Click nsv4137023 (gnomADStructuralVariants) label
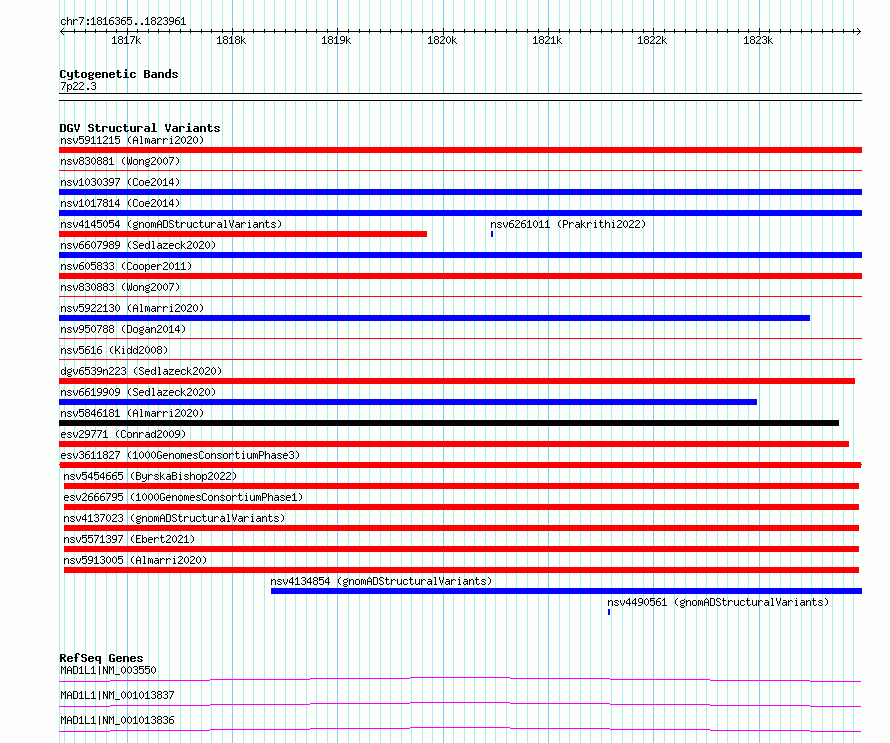This screenshot has height=743, width=890. tap(174, 518)
